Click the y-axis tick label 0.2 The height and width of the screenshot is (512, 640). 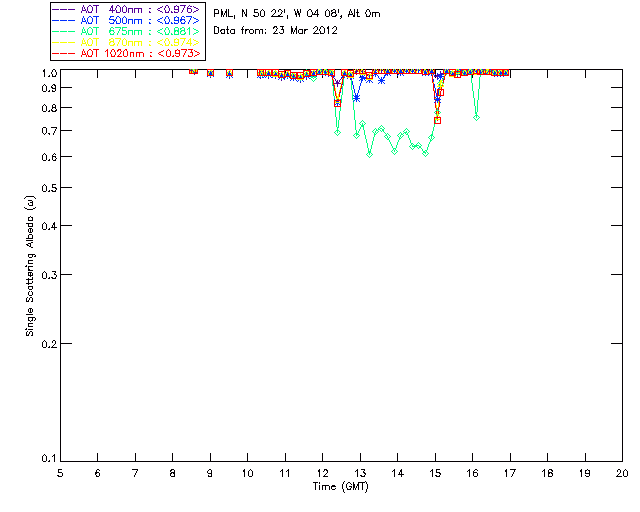tap(49, 344)
